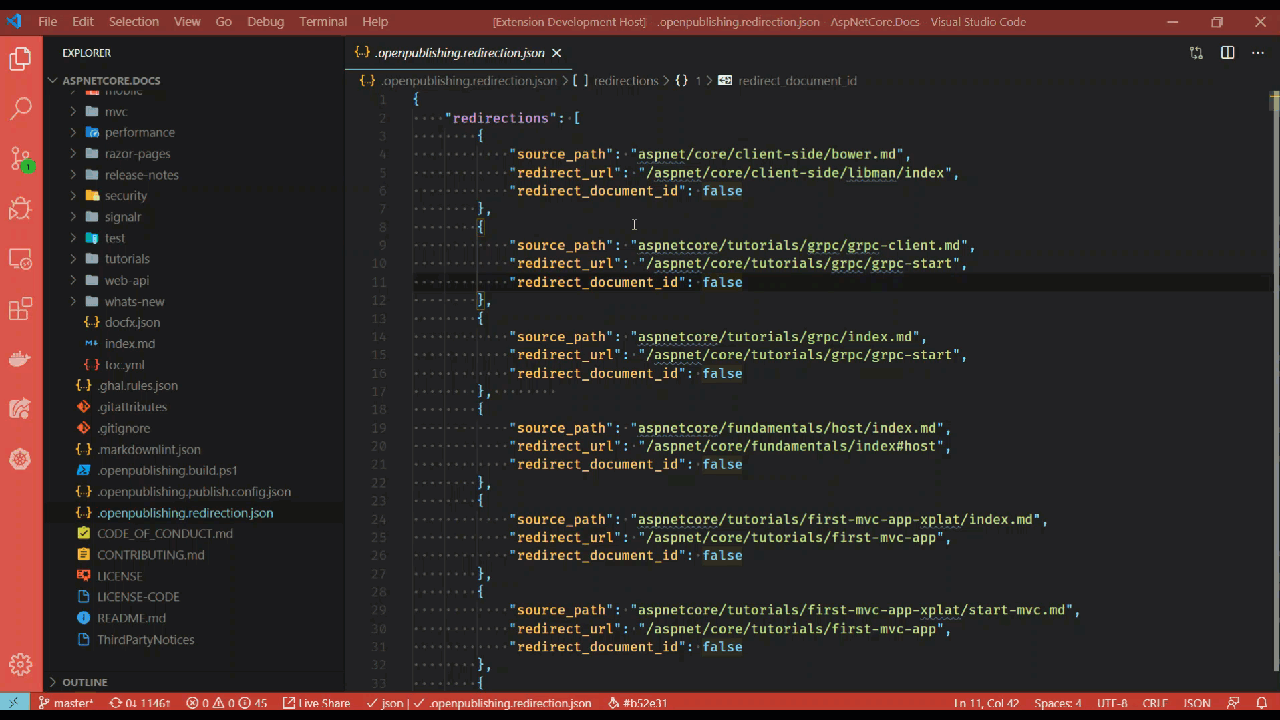Open the Remote Explorer icon
Image resolution: width=1280 pixels, height=720 pixels.
point(21,260)
